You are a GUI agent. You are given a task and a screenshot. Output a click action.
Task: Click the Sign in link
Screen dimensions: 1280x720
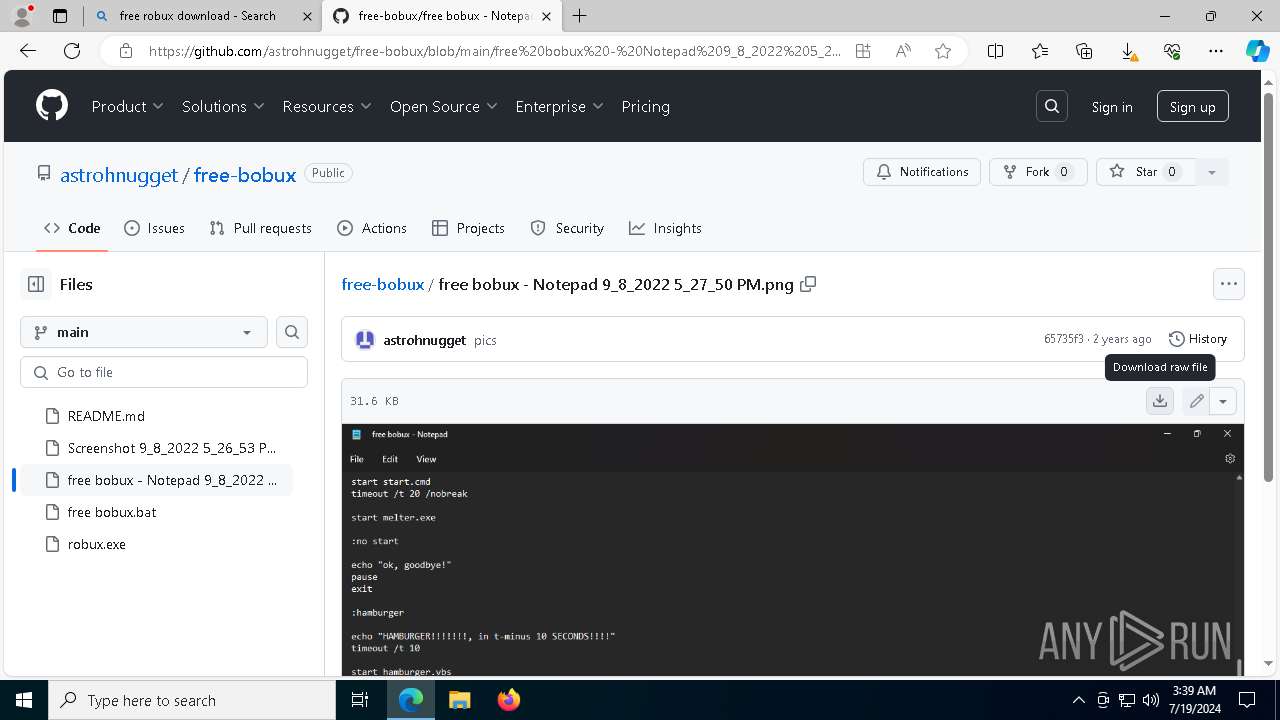1112,107
